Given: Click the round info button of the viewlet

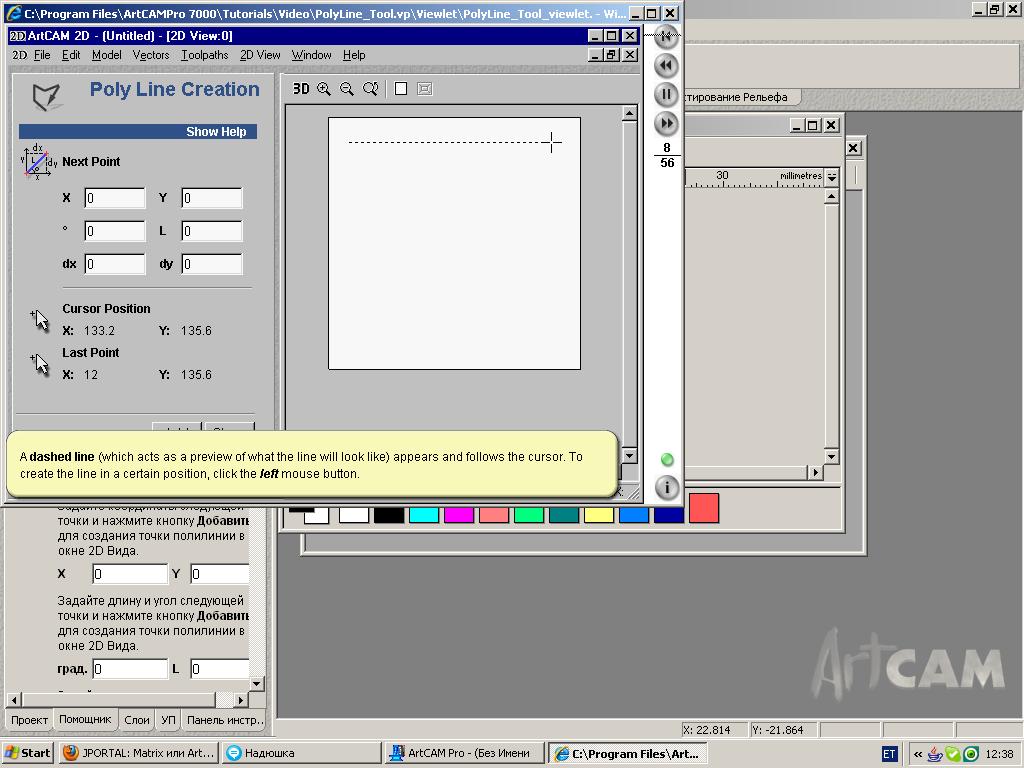Looking at the screenshot, I should [x=667, y=487].
